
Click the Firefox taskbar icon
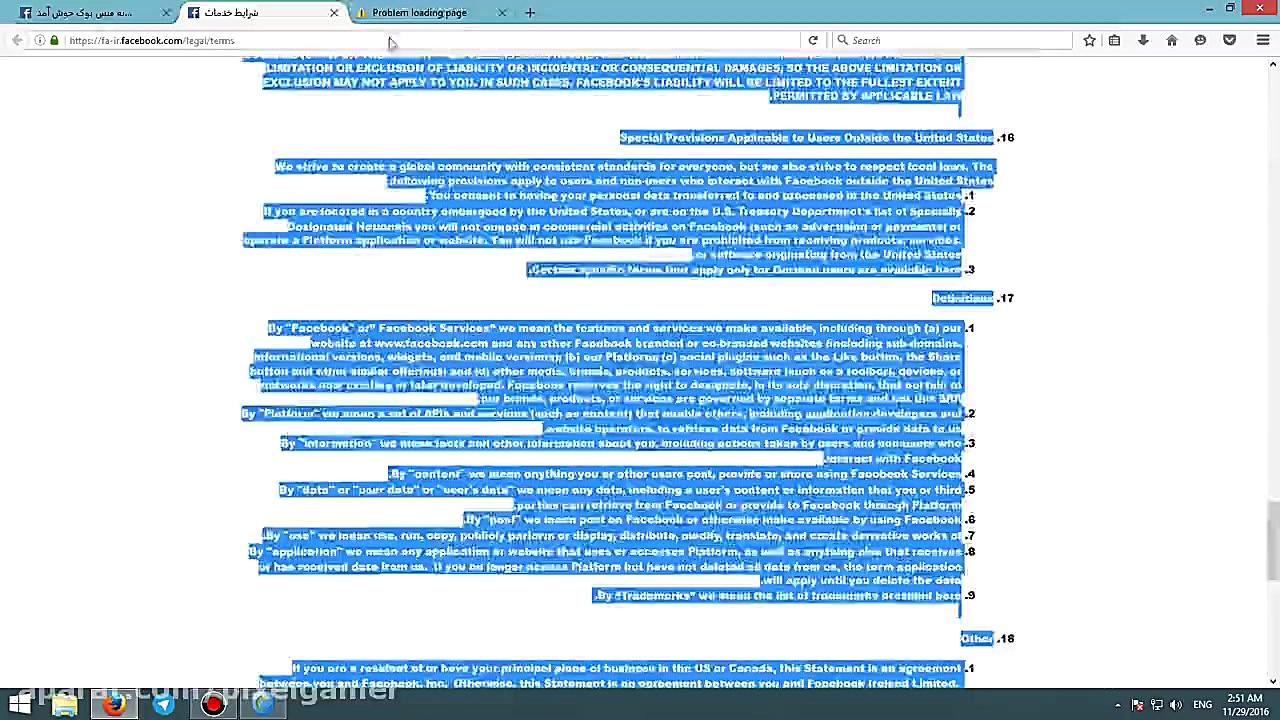114,704
